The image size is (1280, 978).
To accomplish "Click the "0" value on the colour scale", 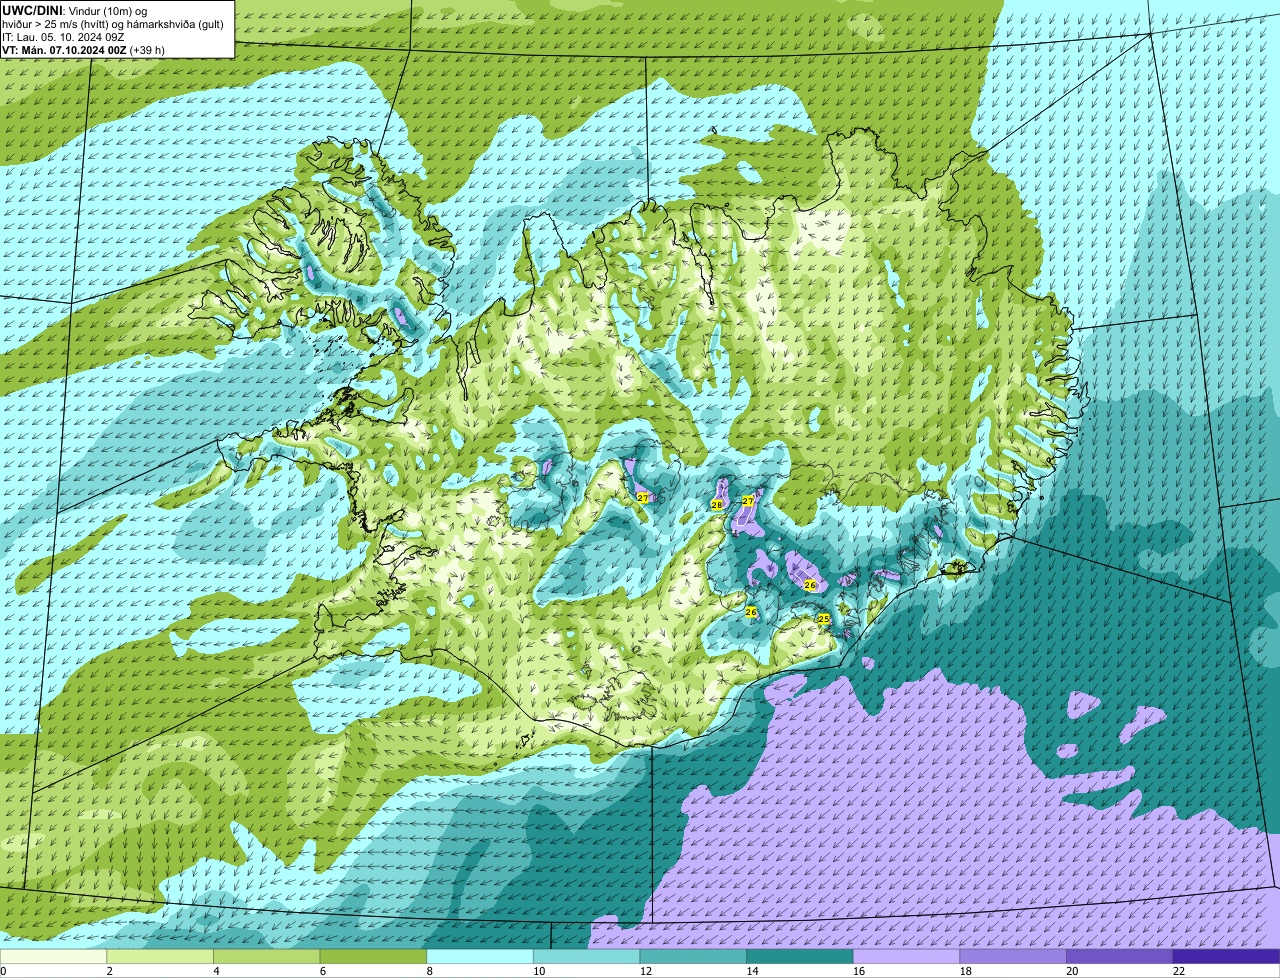I will tap(3, 971).
